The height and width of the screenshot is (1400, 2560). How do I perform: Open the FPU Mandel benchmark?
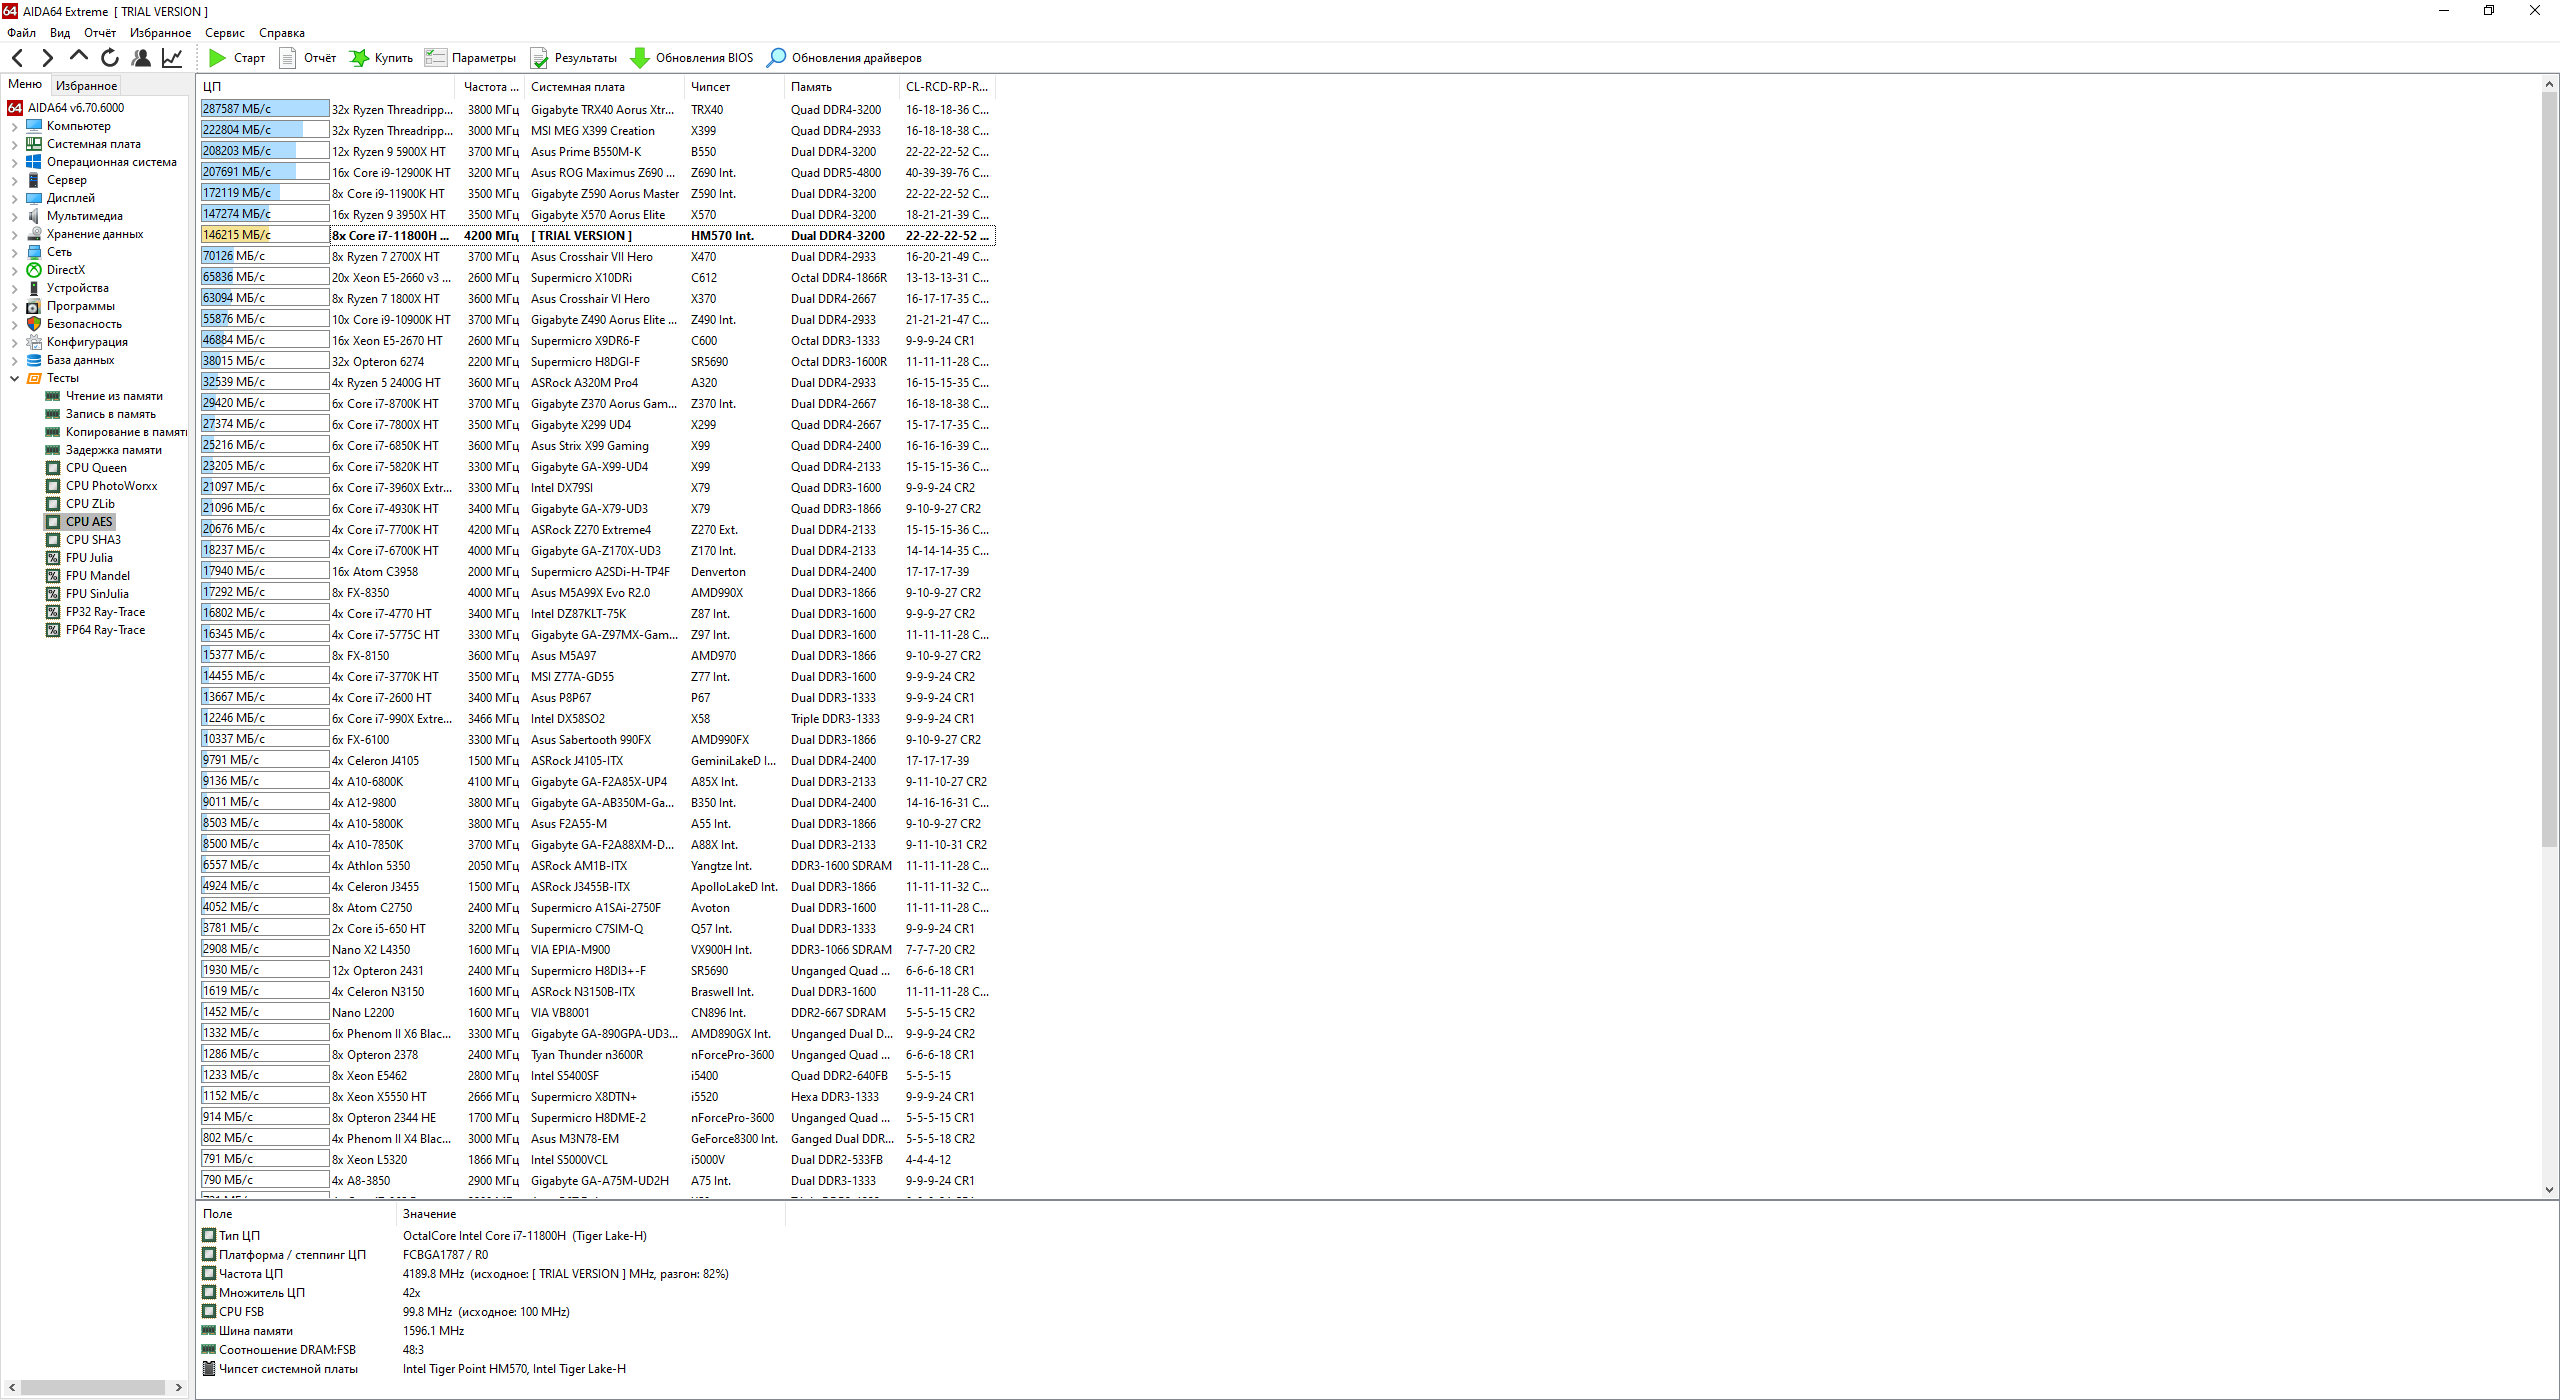pyautogui.click(x=97, y=576)
